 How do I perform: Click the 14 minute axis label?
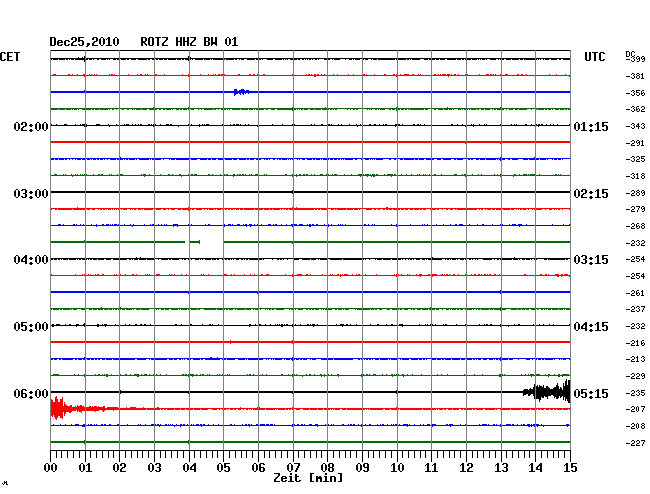coord(536,468)
